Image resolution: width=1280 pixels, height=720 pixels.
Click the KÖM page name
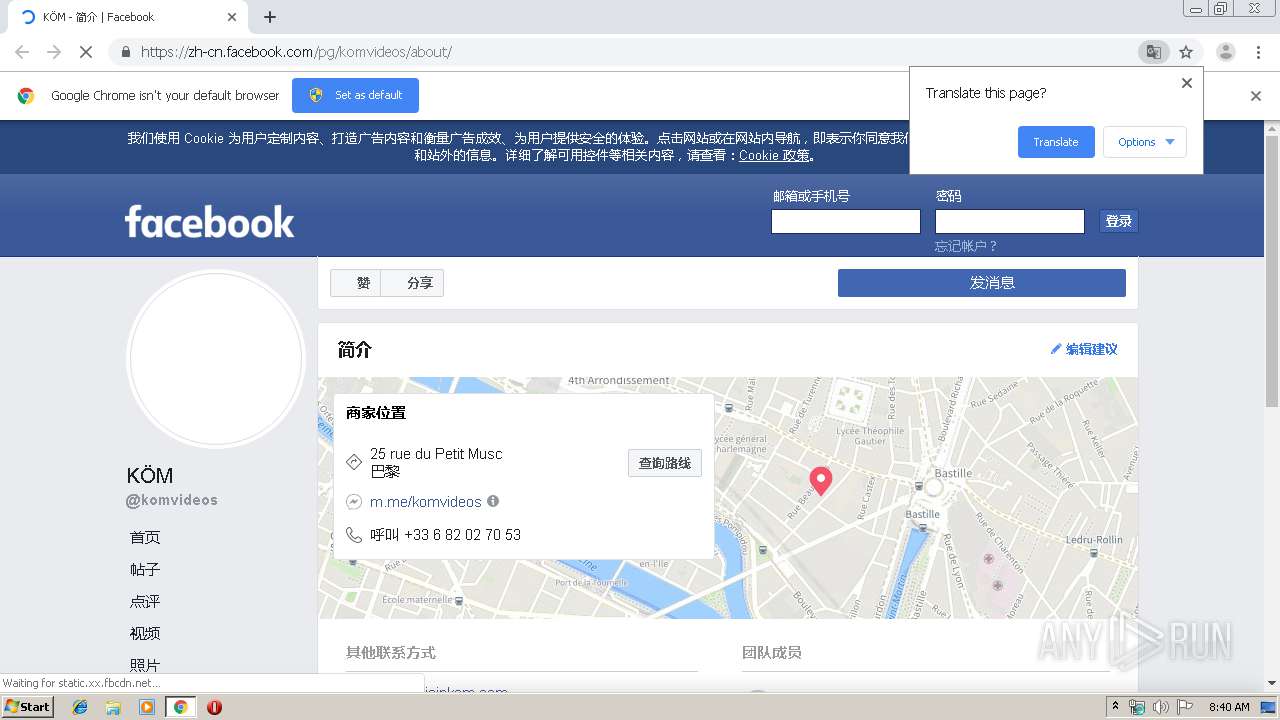point(150,475)
